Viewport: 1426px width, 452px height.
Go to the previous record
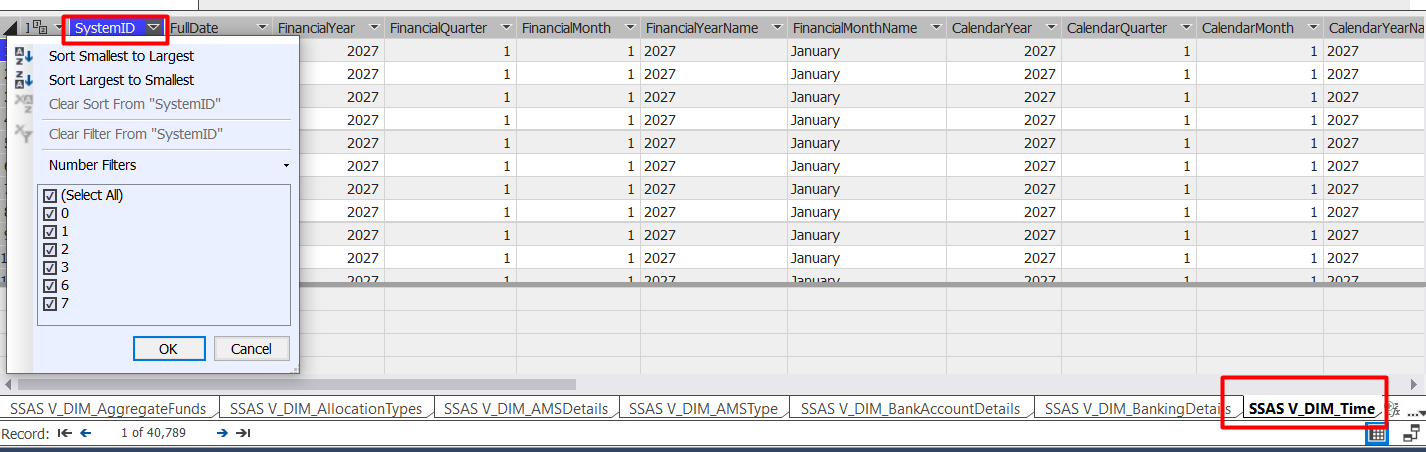pyautogui.click(x=86, y=433)
